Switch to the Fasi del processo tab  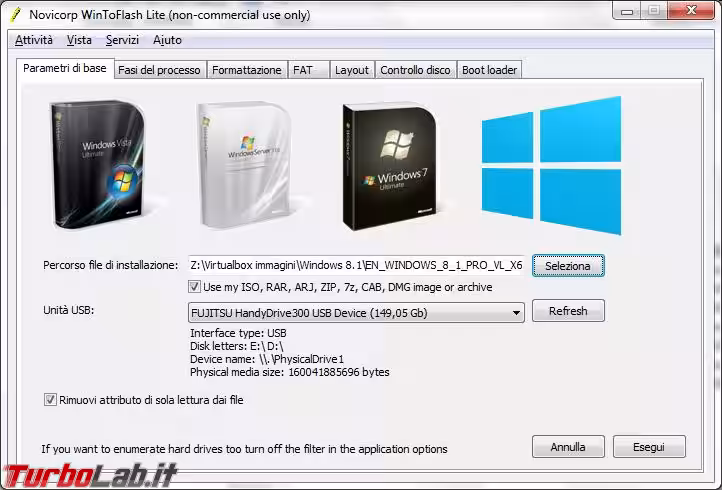160,70
